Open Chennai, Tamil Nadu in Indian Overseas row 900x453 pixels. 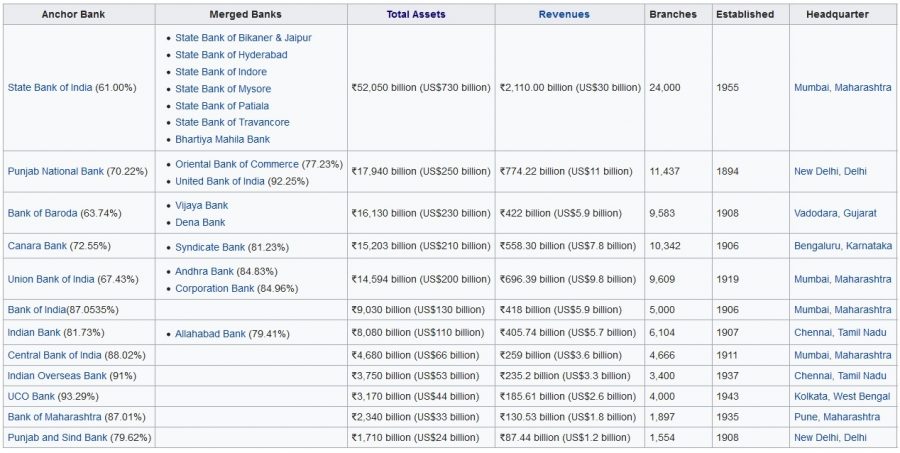840,376
